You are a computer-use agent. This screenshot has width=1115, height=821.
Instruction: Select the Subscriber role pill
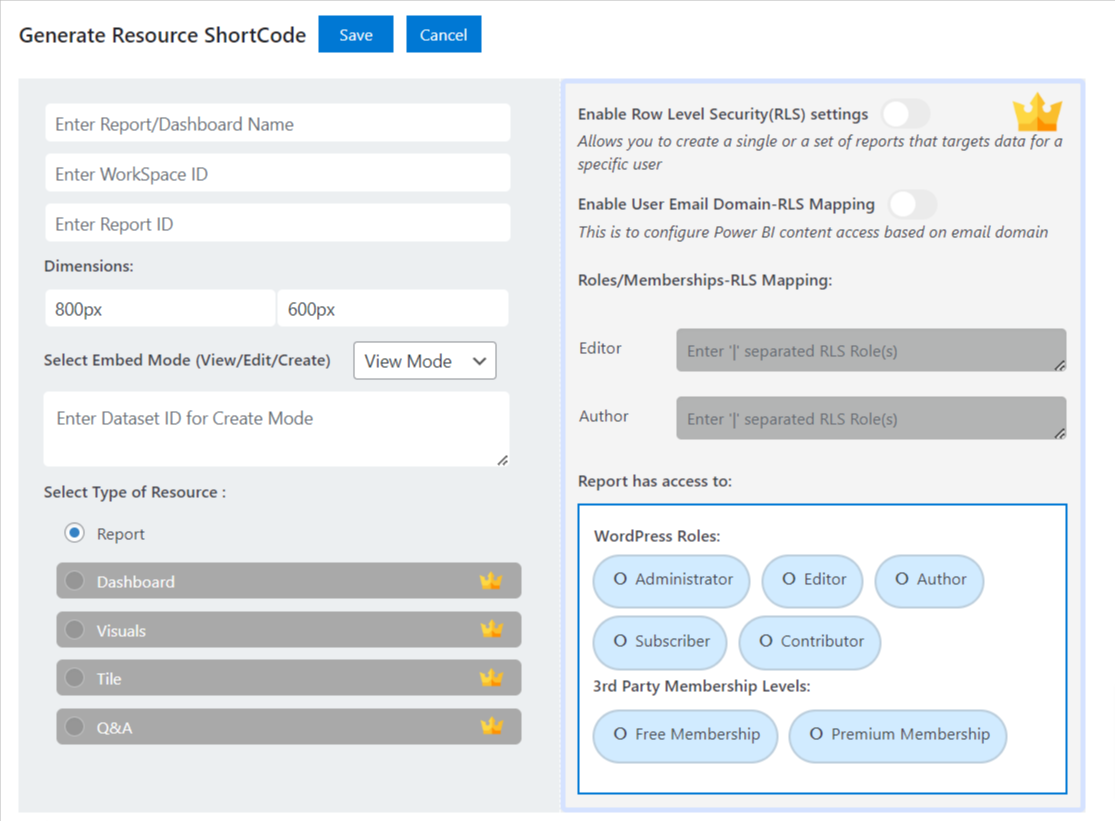pyautogui.click(x=660, y=642)
